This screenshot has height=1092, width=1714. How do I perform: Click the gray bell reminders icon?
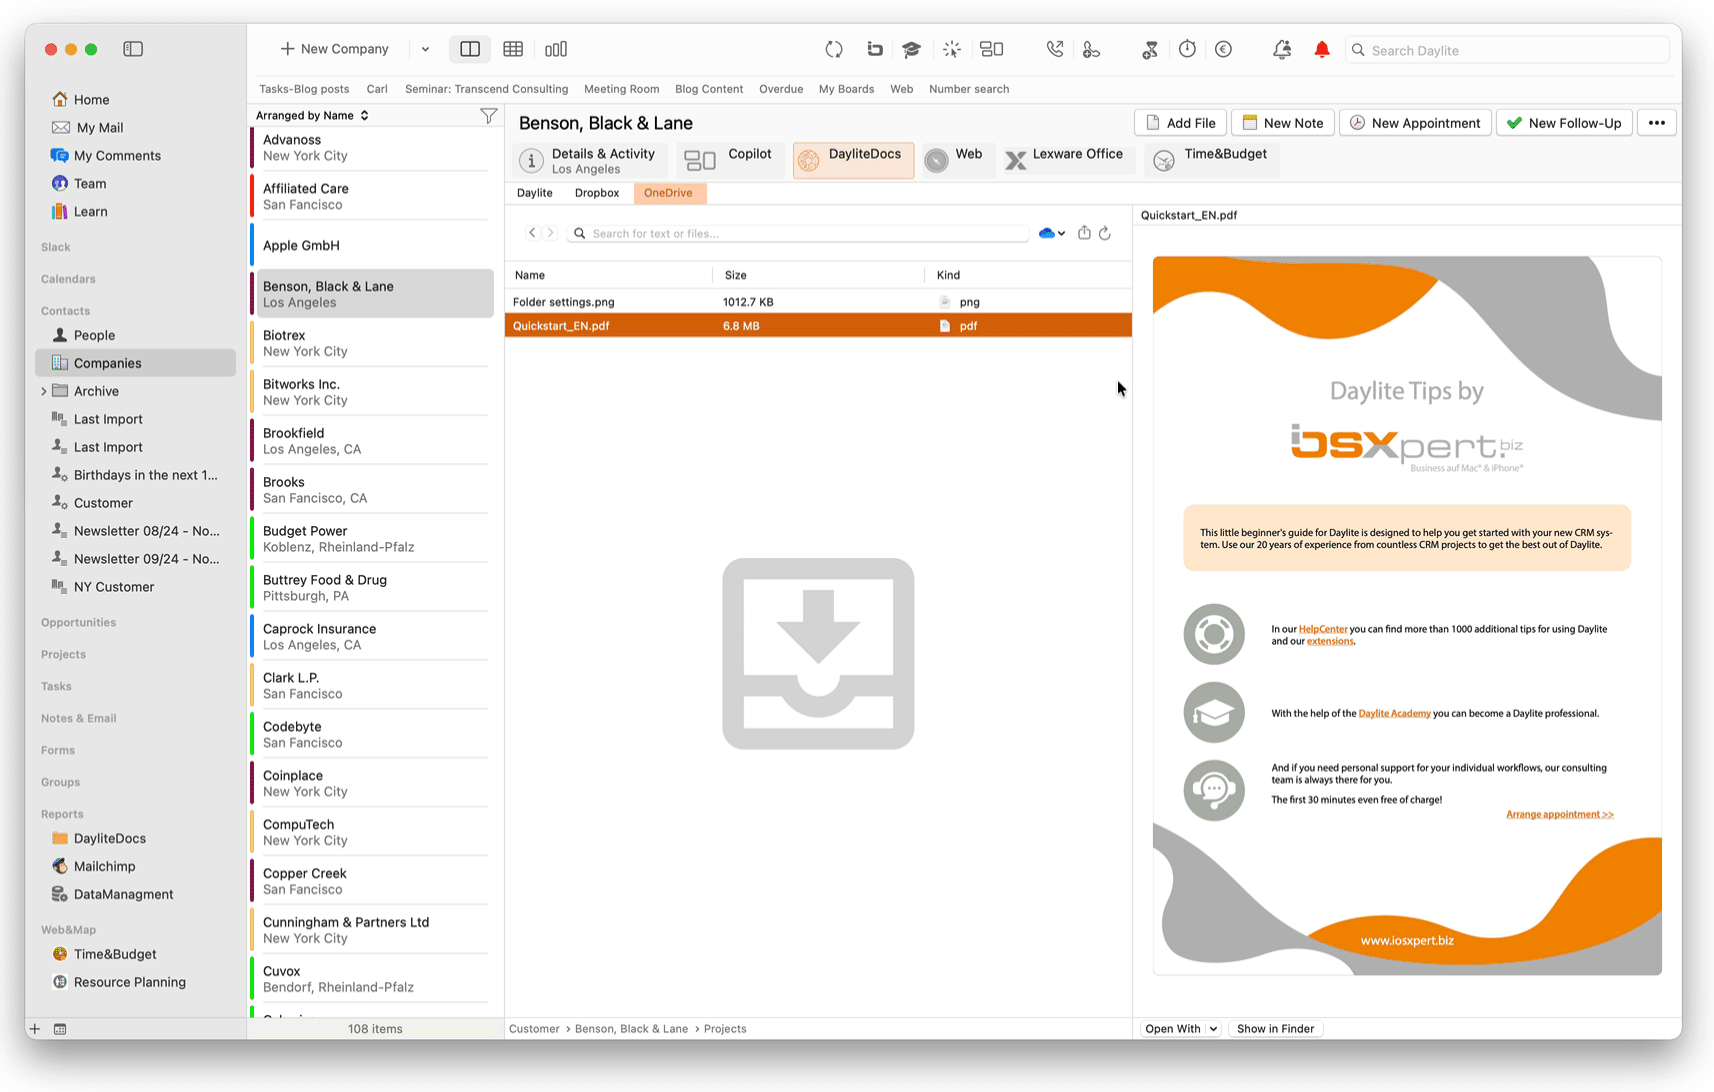click(x=1282, y=49)
